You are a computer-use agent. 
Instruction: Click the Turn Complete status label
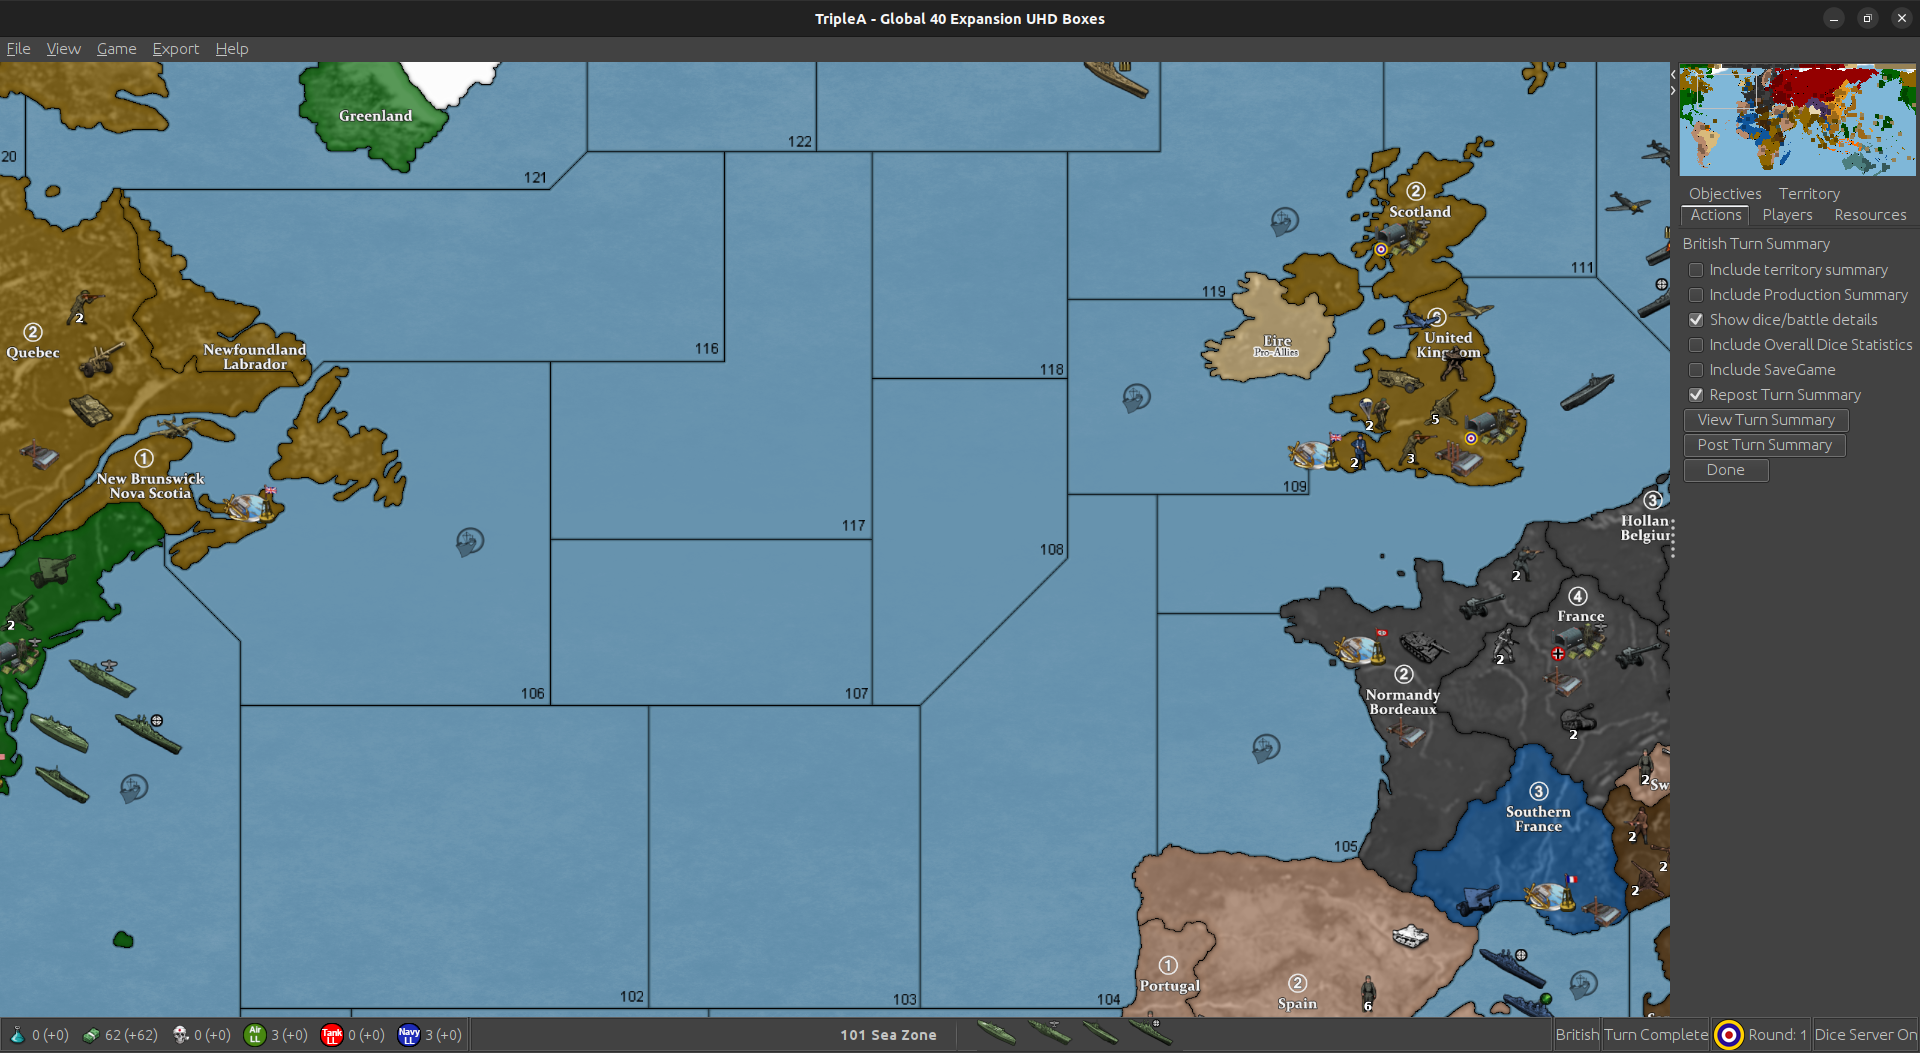1656,1035
